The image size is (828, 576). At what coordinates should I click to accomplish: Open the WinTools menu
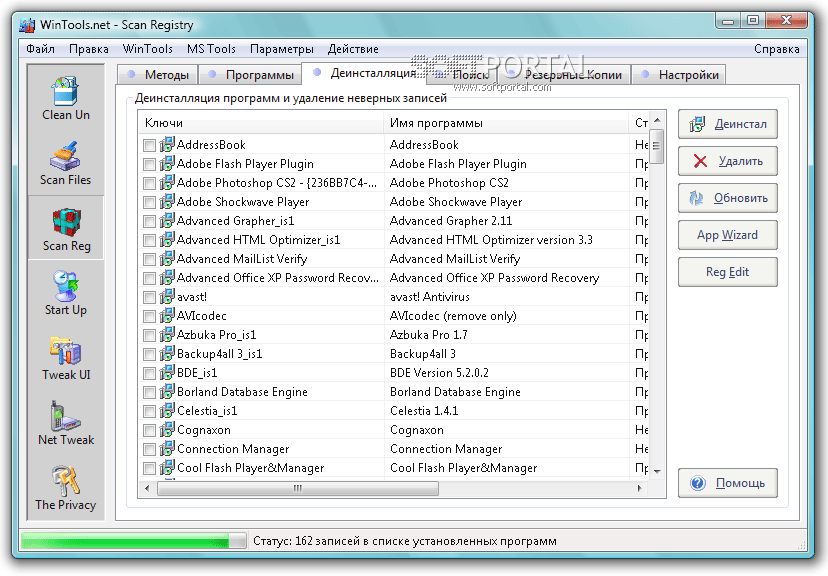(147, 49)
